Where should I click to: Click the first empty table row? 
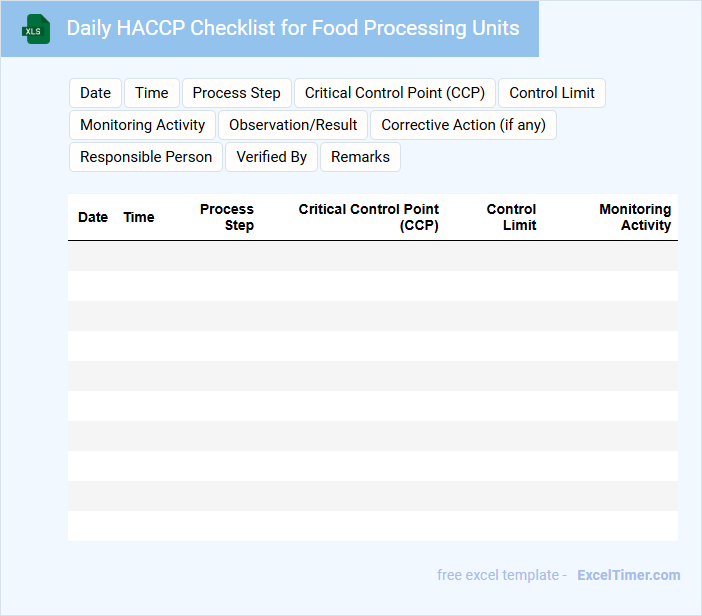[372, 256]
